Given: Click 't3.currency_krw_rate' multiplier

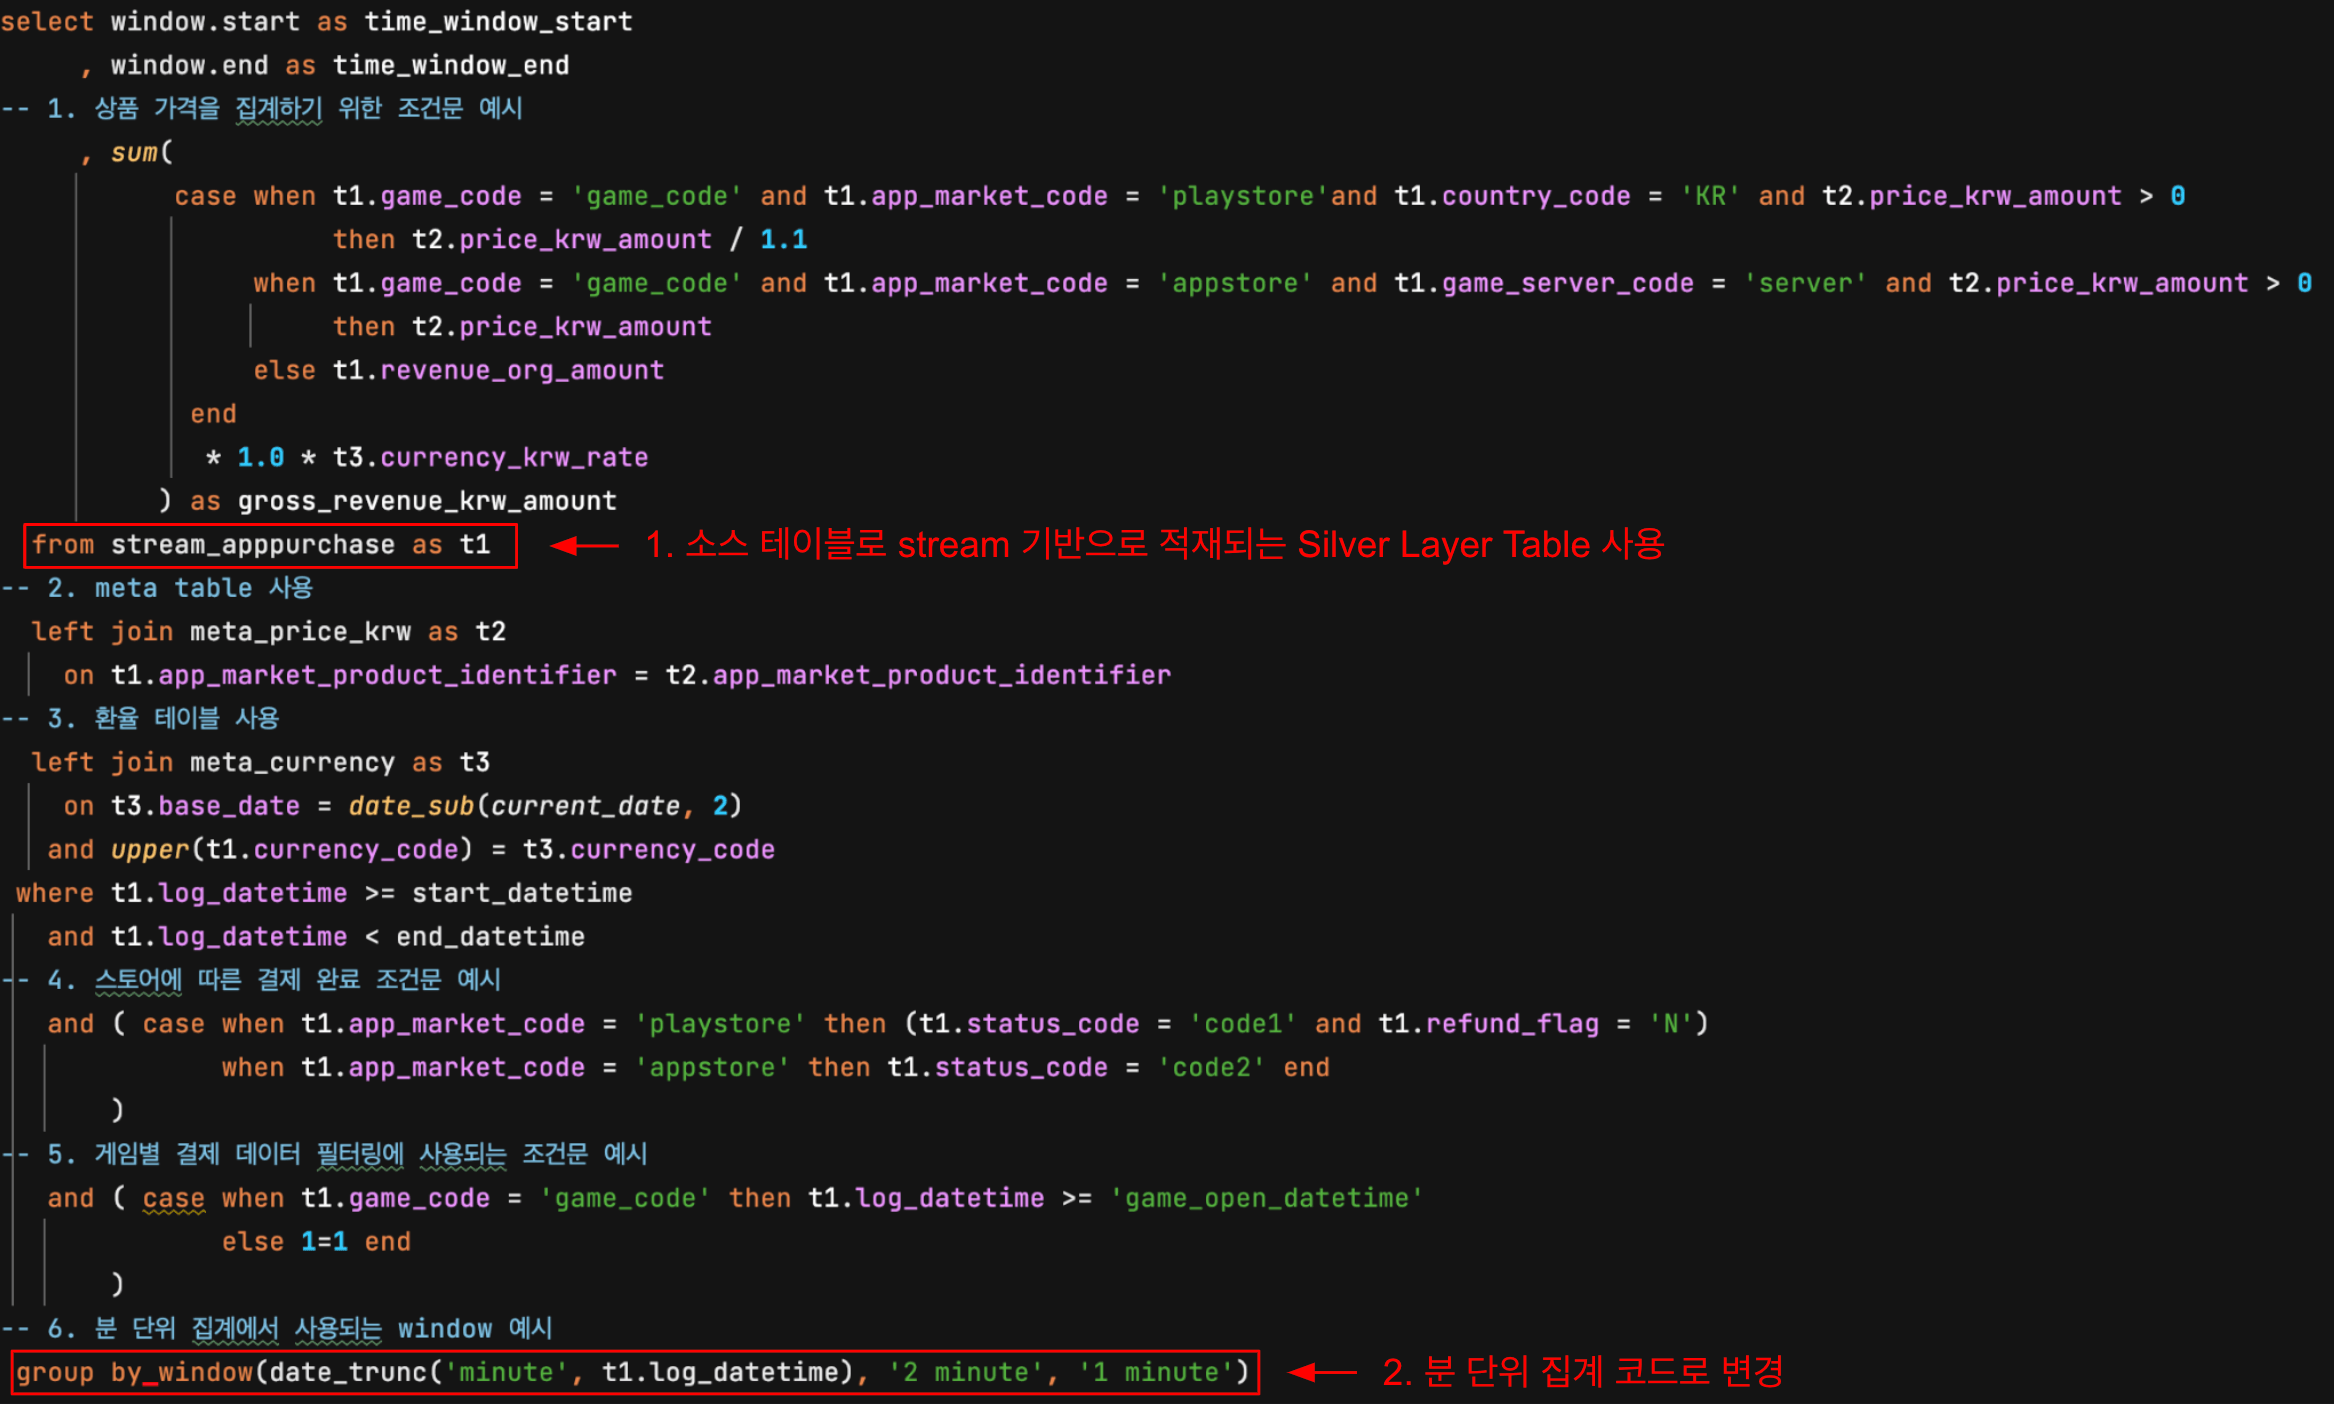Looking at the screenshot, I should tap(490, 457).
